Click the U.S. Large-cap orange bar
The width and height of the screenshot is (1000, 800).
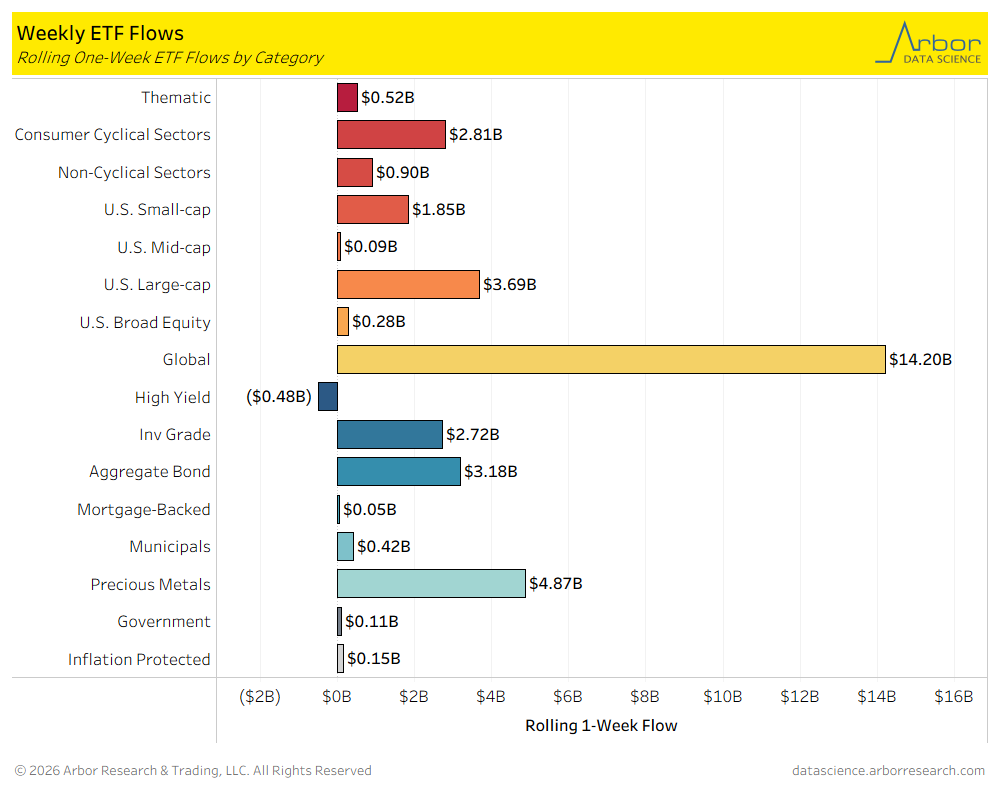coord(408,285)
